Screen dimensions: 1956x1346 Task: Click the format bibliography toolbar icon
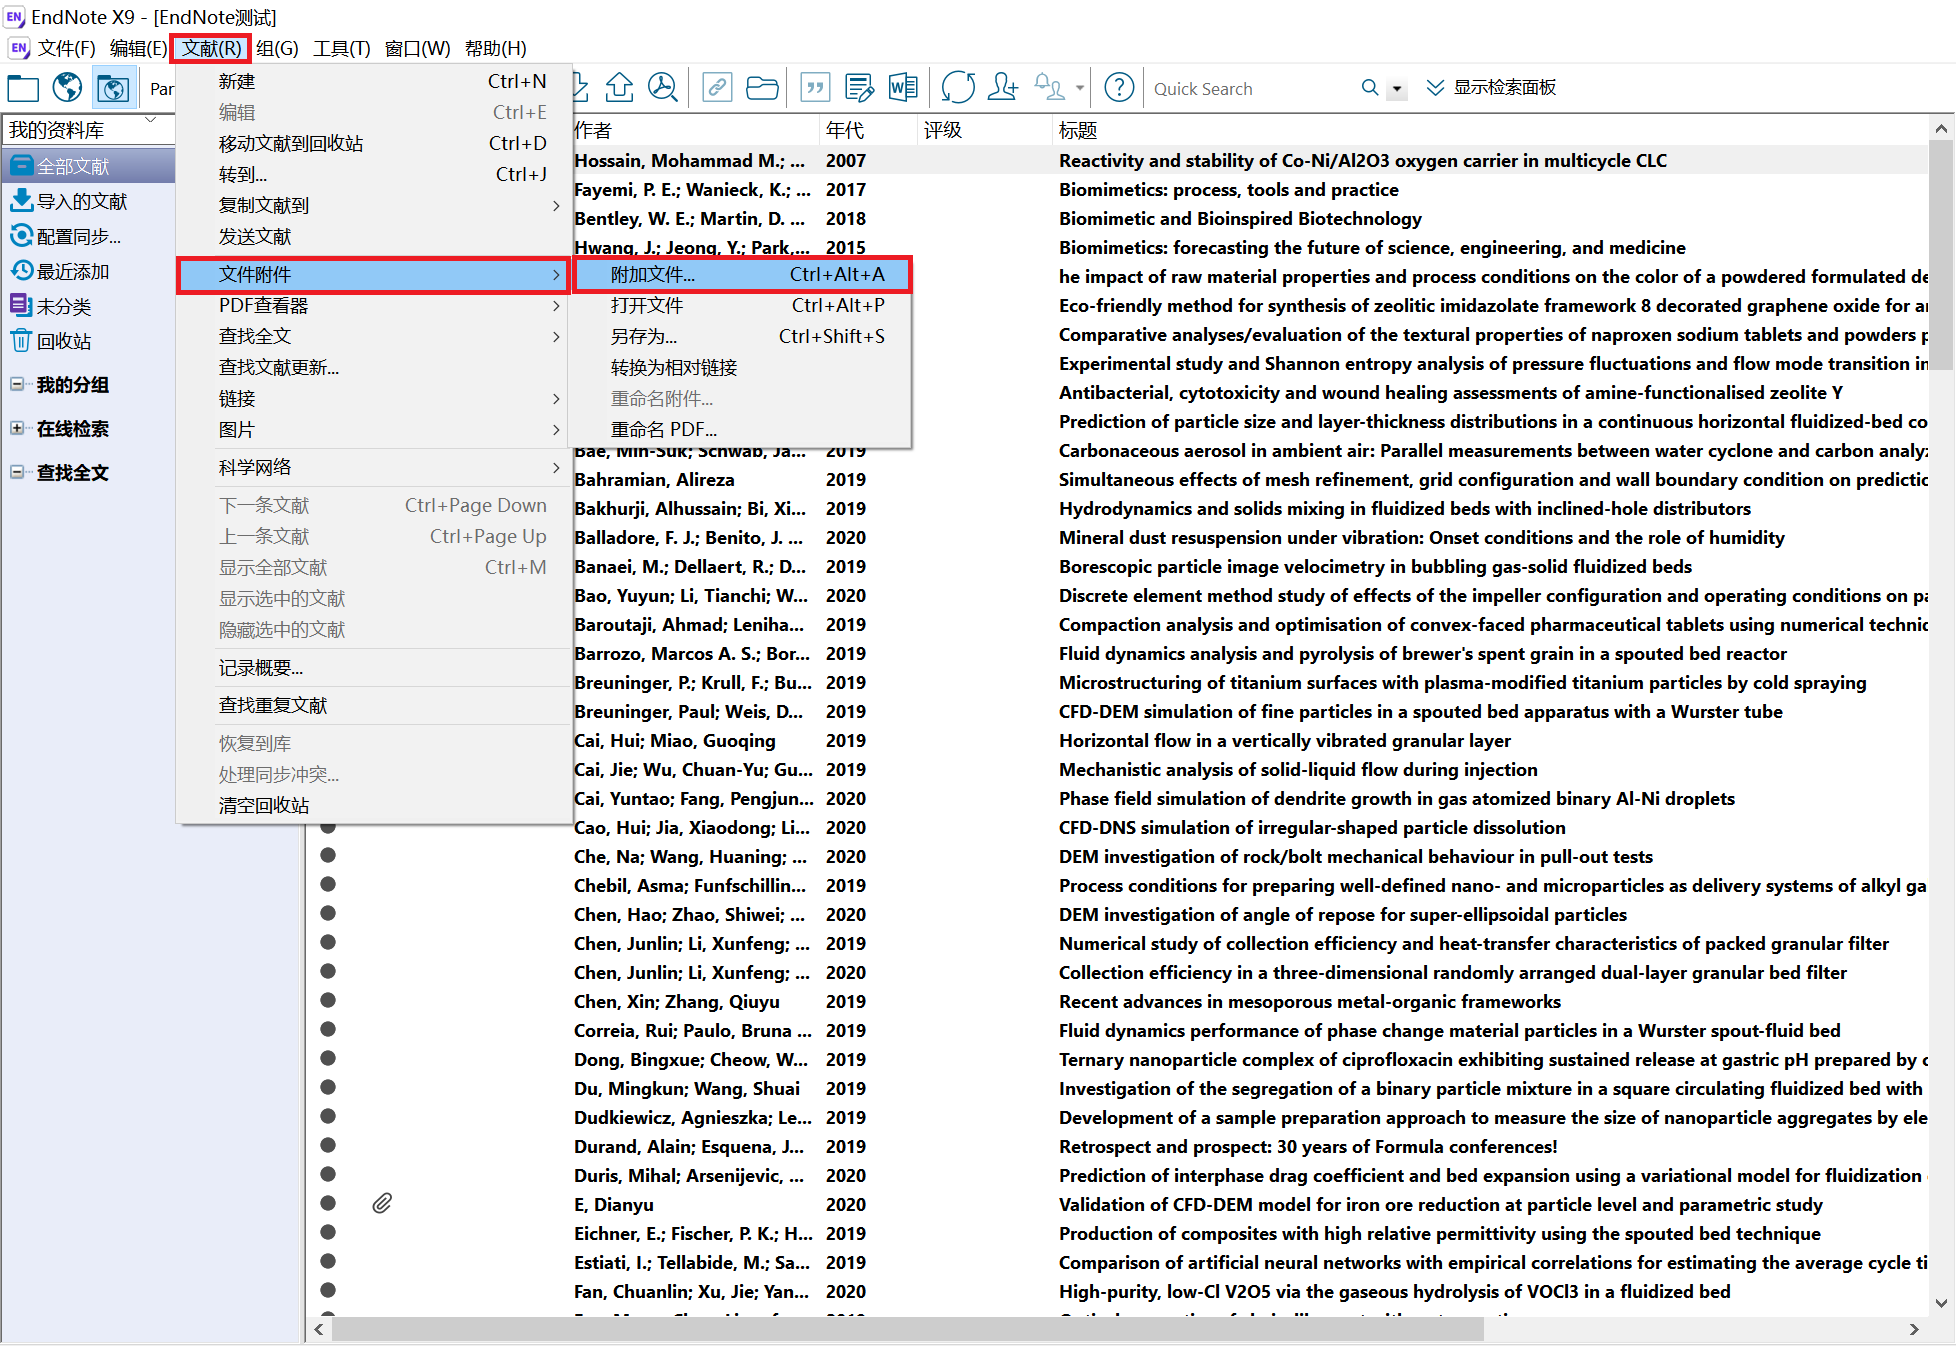coord(859,88)
